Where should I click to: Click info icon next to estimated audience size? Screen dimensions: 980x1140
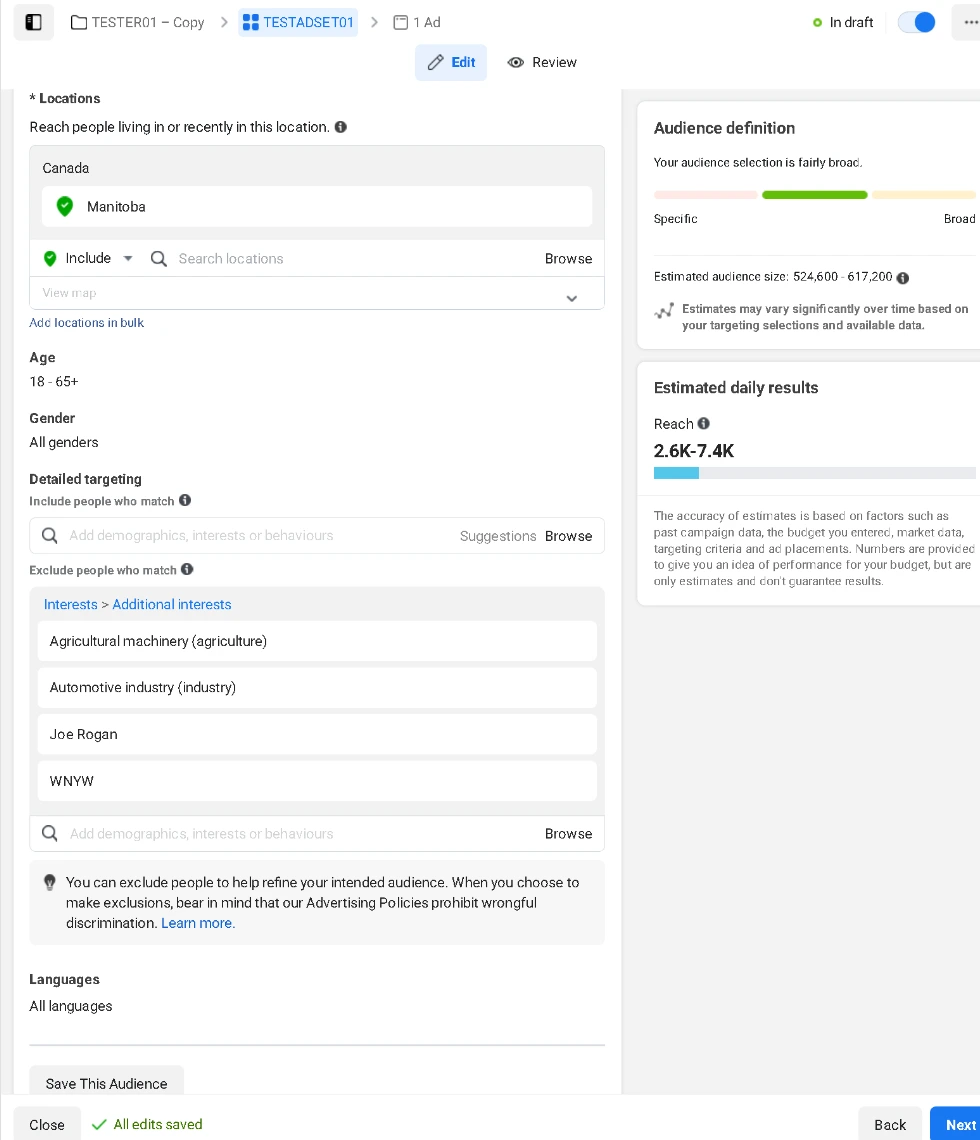(903, 278)
